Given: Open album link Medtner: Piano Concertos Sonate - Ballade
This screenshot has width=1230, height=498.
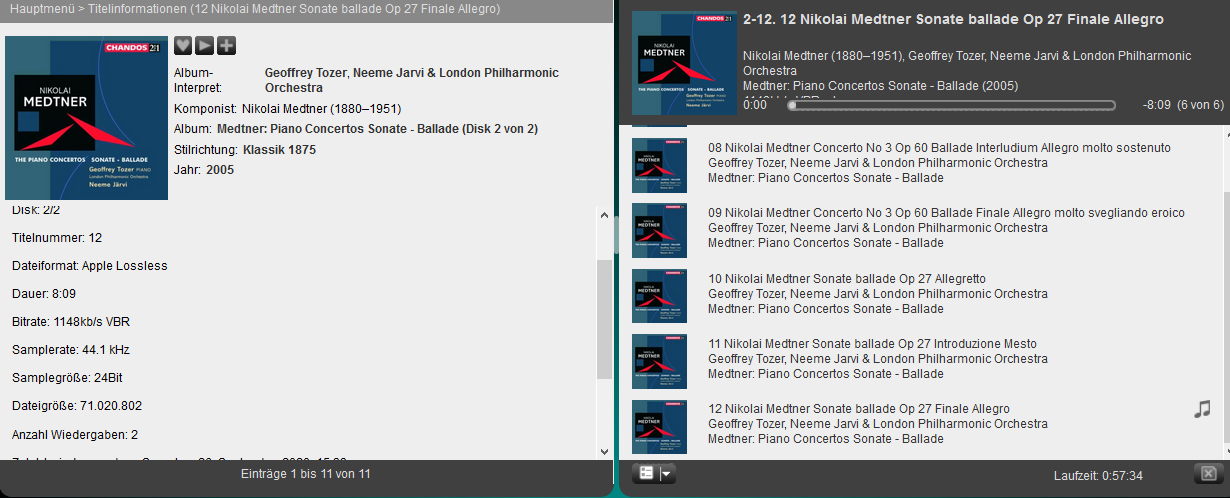Looking at the screenshot, I should pos(377,129).
